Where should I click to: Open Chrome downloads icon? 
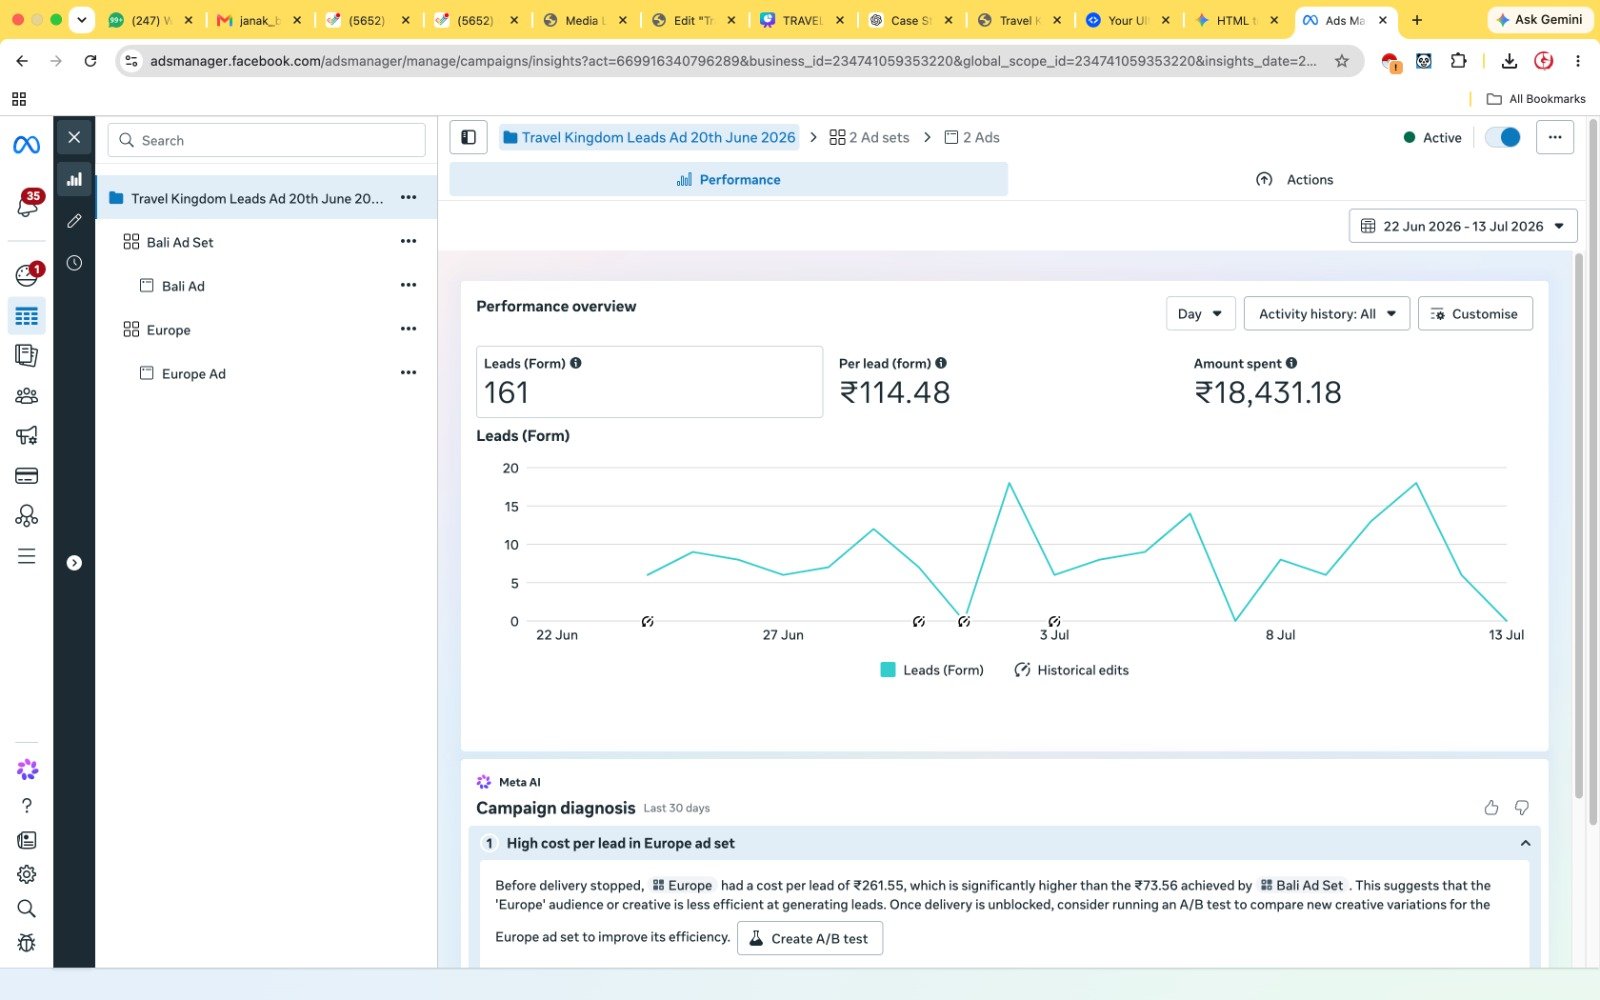[1509, 61]
